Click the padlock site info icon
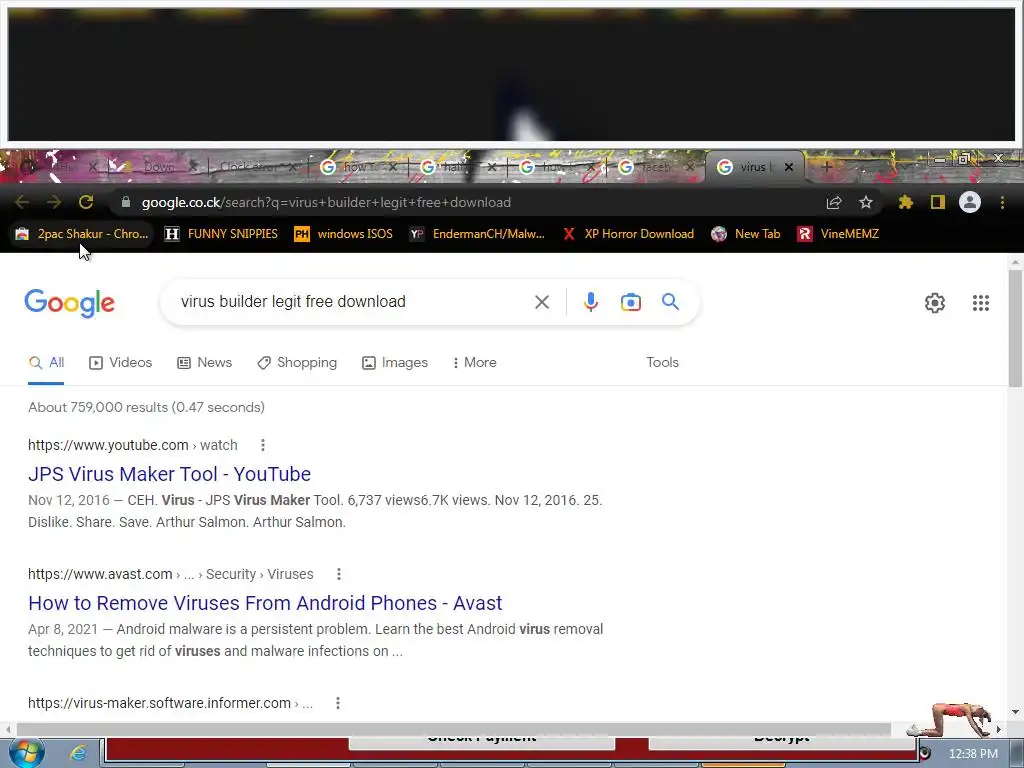1024x768 pixels. tap(126, 202)
